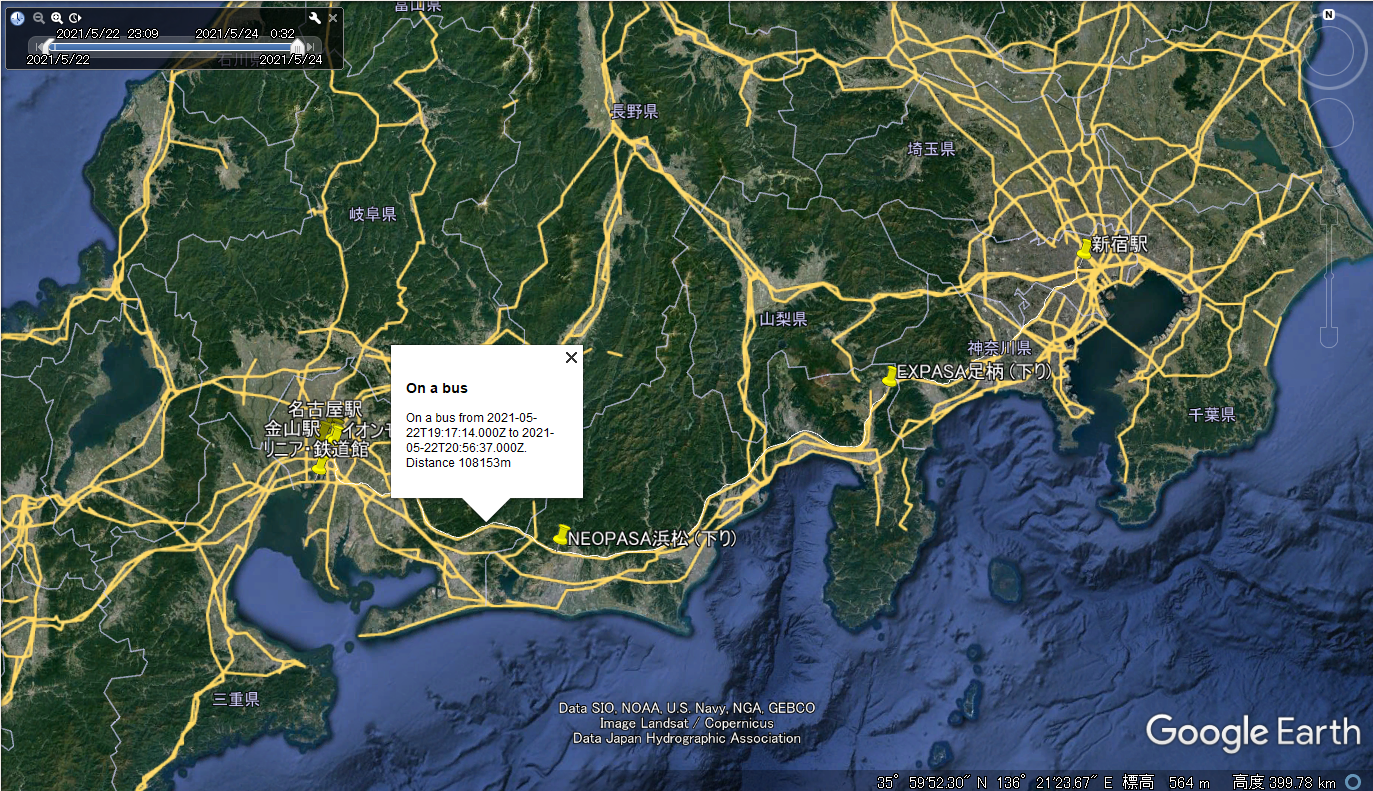Image resolution: width=1373 pixels, height=791 pixels.
Task: Zoom in the time slider range
Action: pyautogui.click(x=57, y=18)
